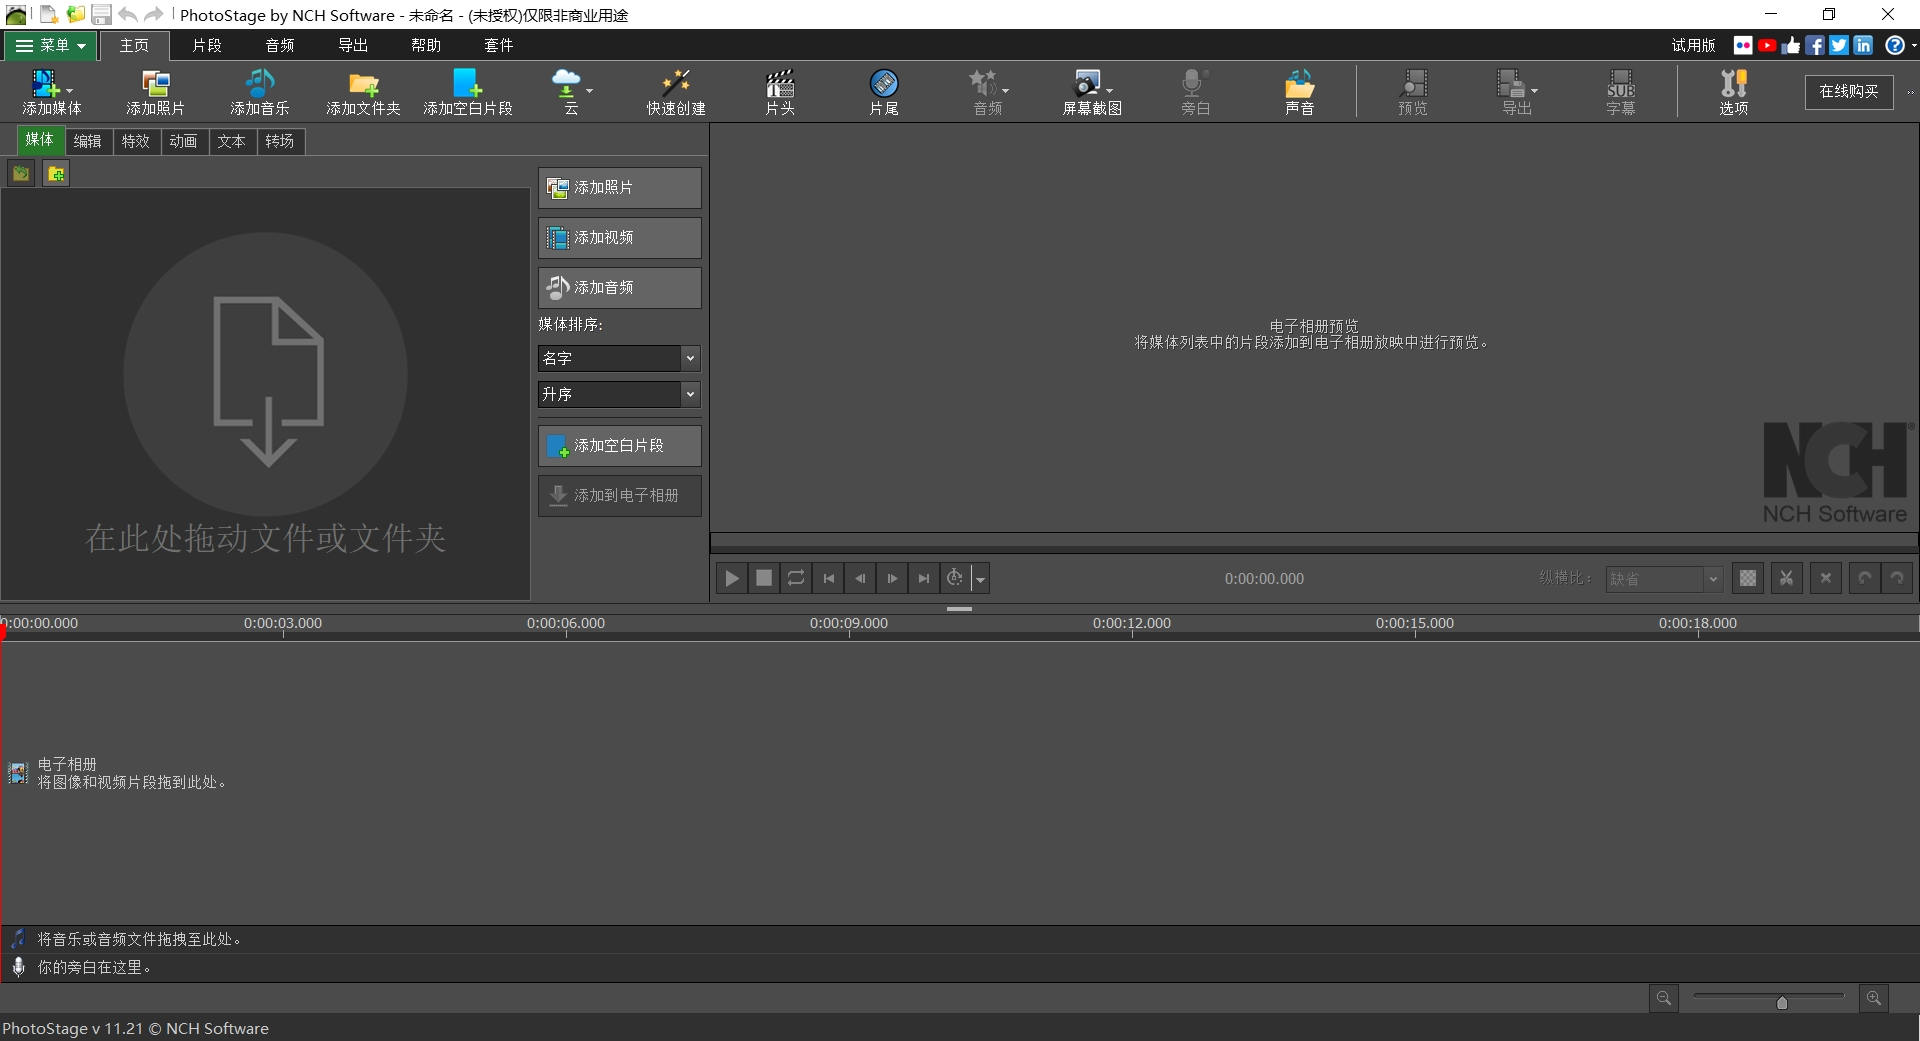This screenshot has width=1920, height=1041.
Task: Click the 添加音乐 toolbar icon
Action: pos(259,92)
